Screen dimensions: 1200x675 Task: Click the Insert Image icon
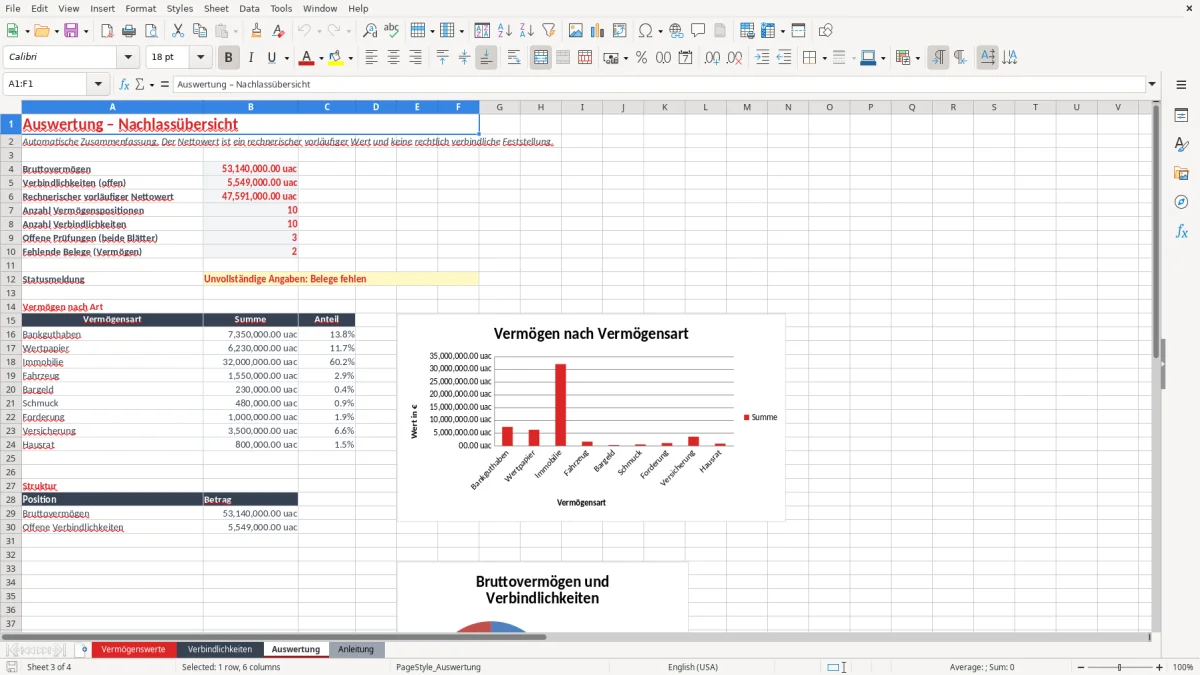576,31
